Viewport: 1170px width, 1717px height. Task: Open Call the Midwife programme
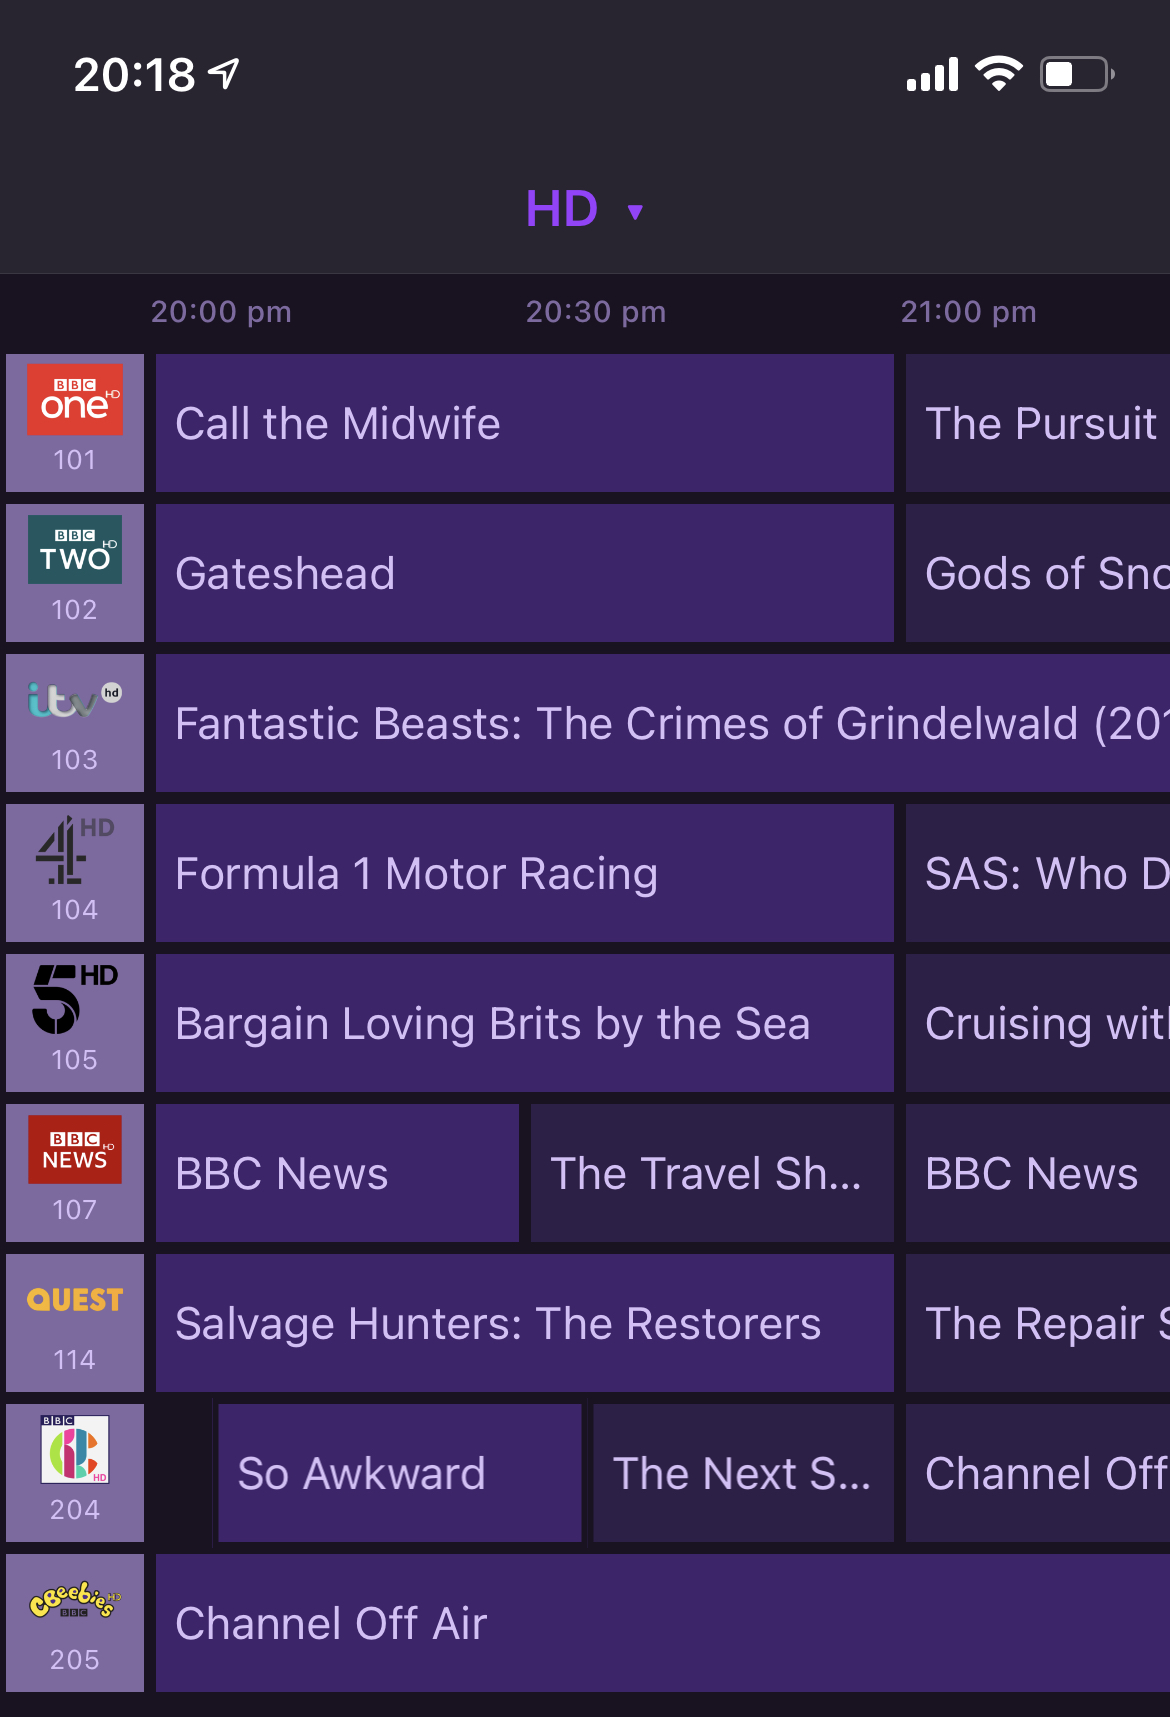[x=524, y=423]
